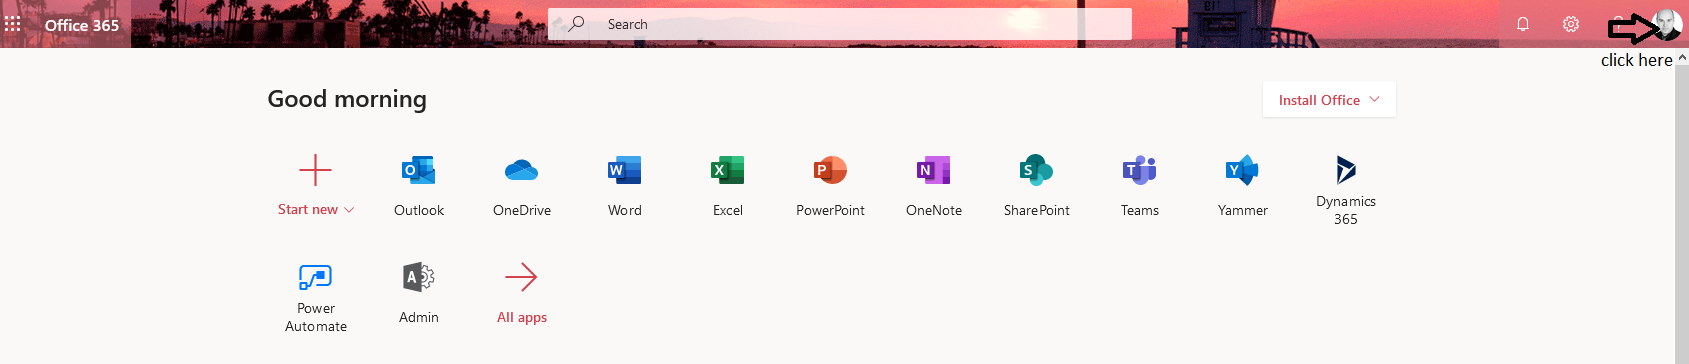Expand the Start new dropdown
The width and height of the screenshot is (1689, 364).
315,186
